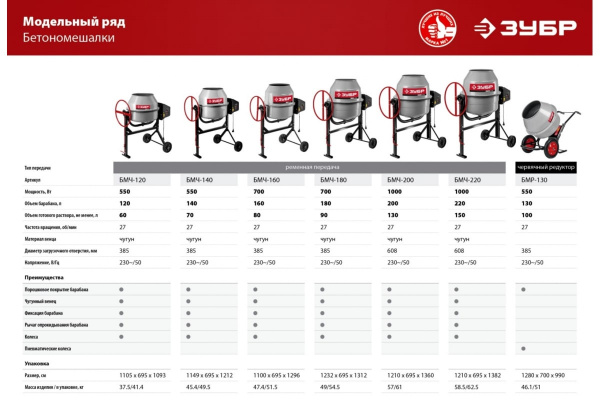Click the size '1280 x 700 x 990'
The image size is (600, 400).
[x=543, y=376]
